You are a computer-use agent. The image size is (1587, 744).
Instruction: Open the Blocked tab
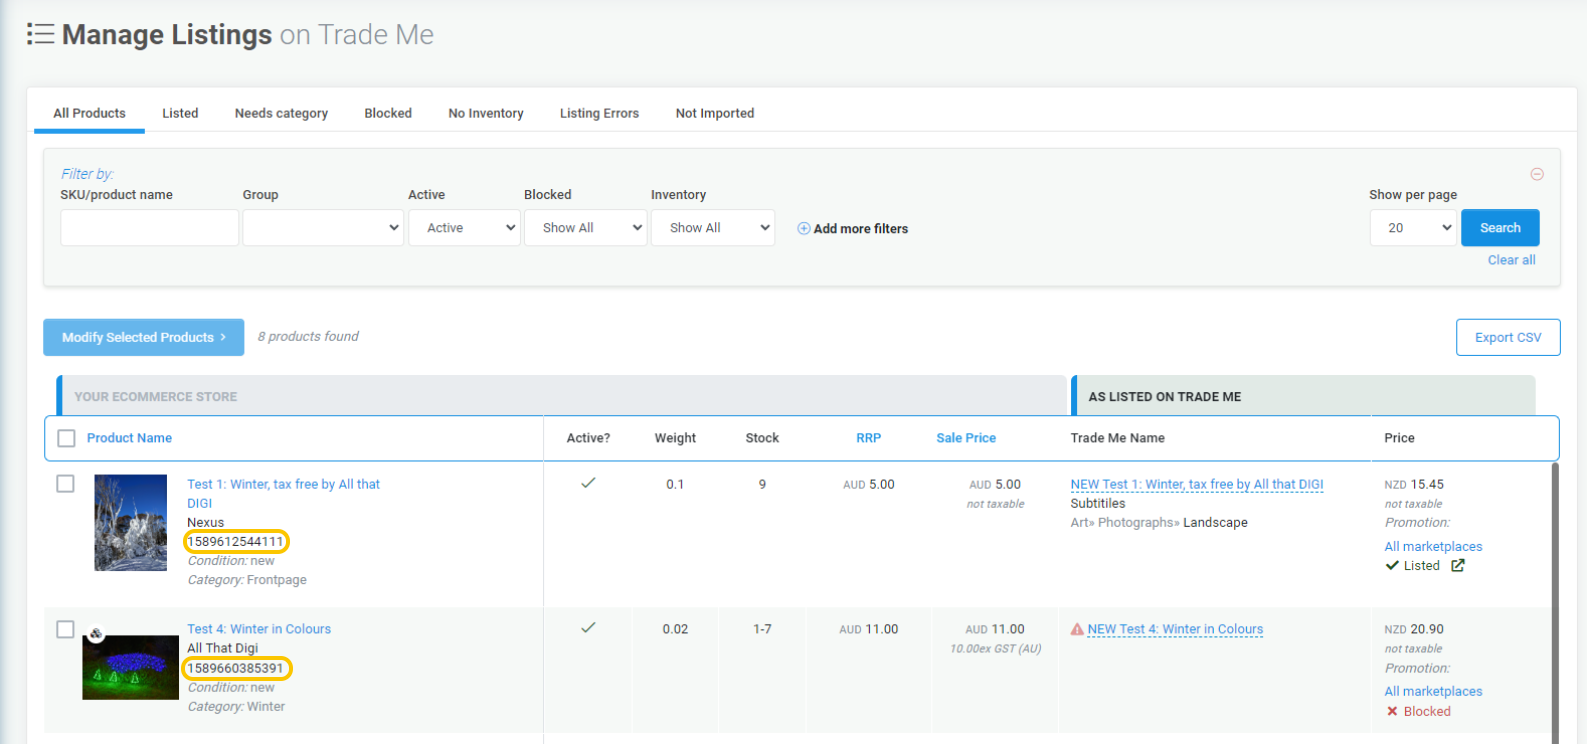pyautogui.click(x=388, y=113)
